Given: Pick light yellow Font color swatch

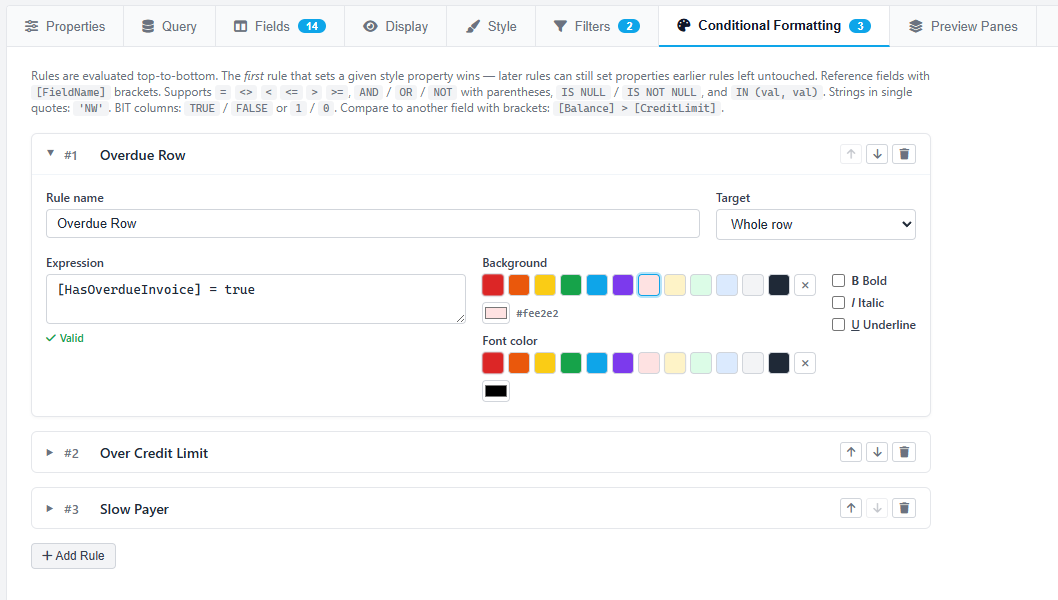Looking at the screenshot, I should (675, 363).
